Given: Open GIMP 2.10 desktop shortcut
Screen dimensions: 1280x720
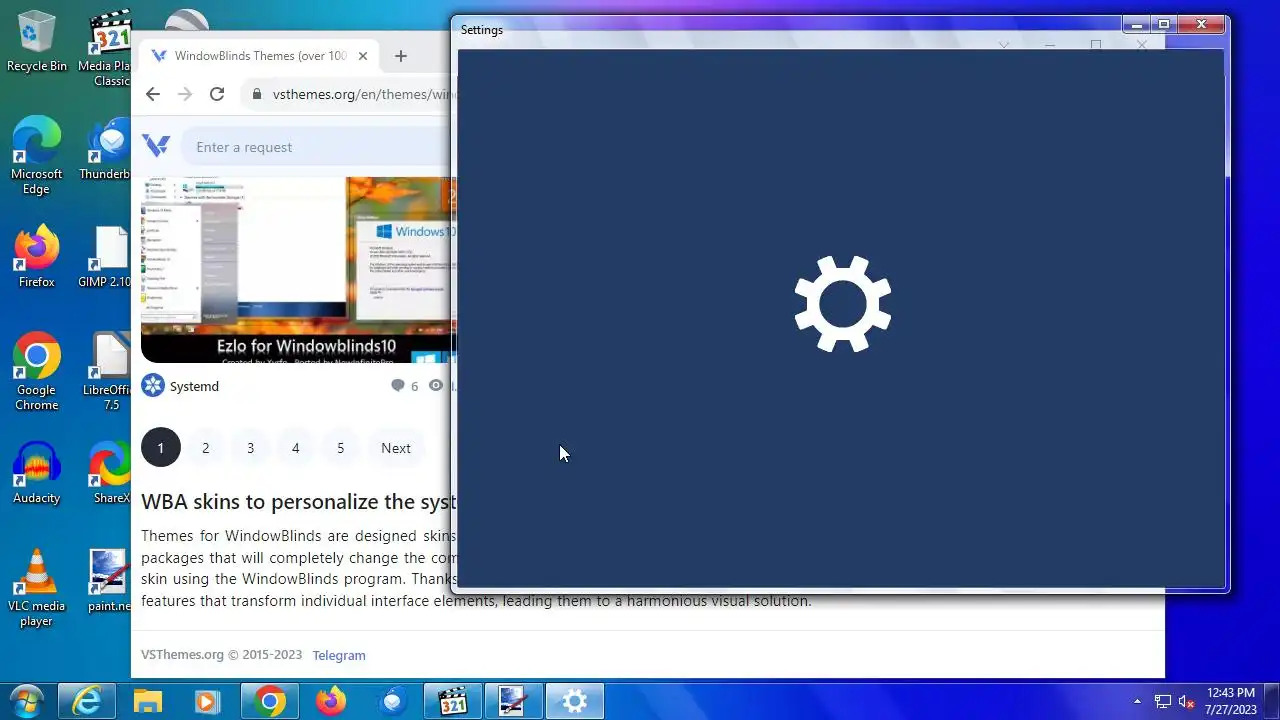Looking at the screenshot, I should [106, 257].
